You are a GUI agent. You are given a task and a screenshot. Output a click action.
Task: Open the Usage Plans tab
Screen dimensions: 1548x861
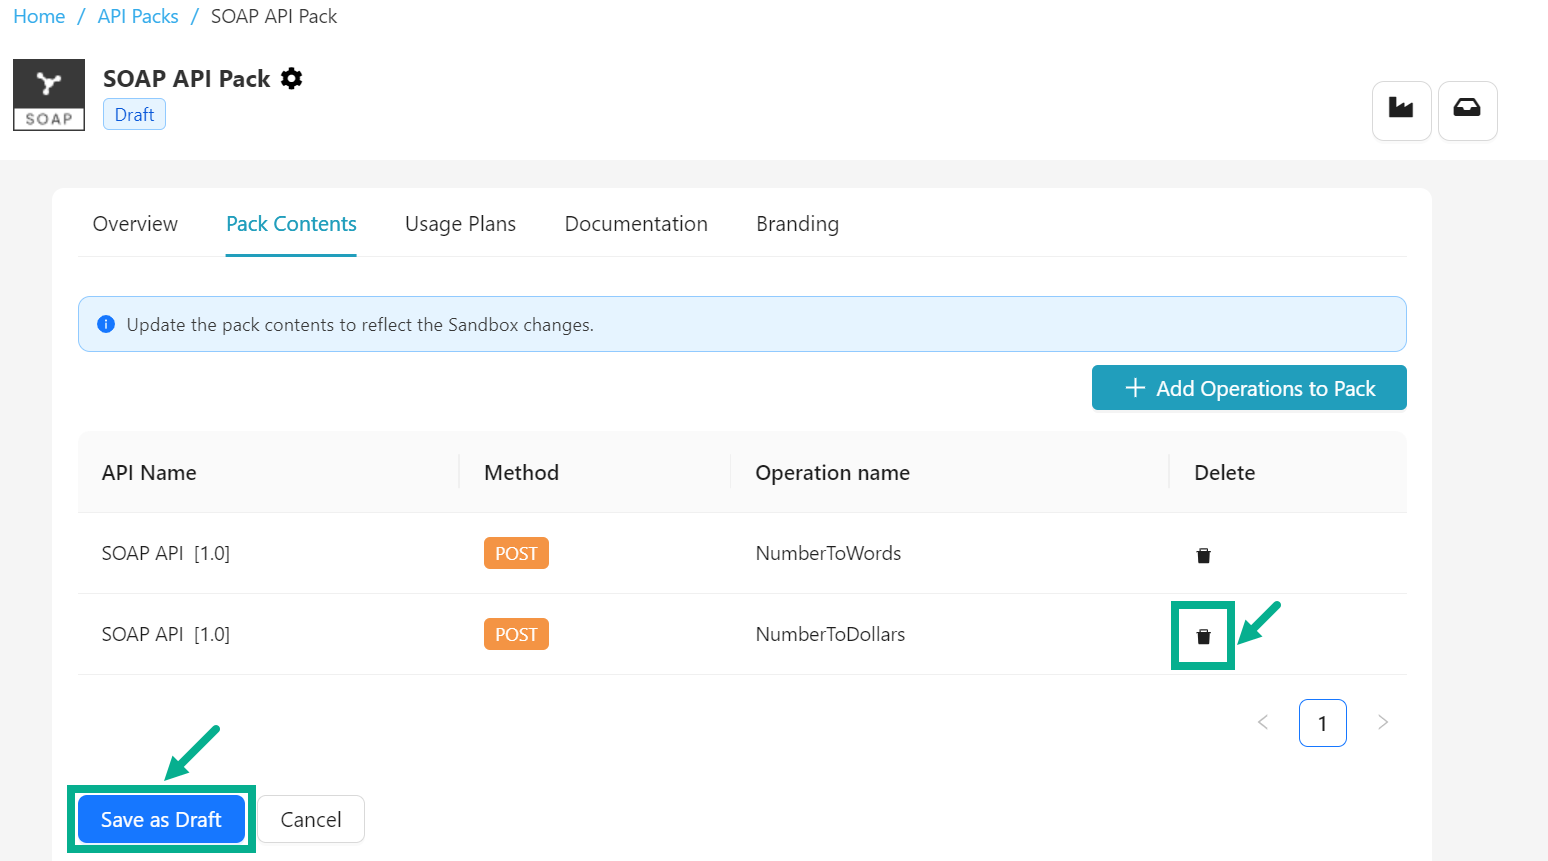click(460, 224)
